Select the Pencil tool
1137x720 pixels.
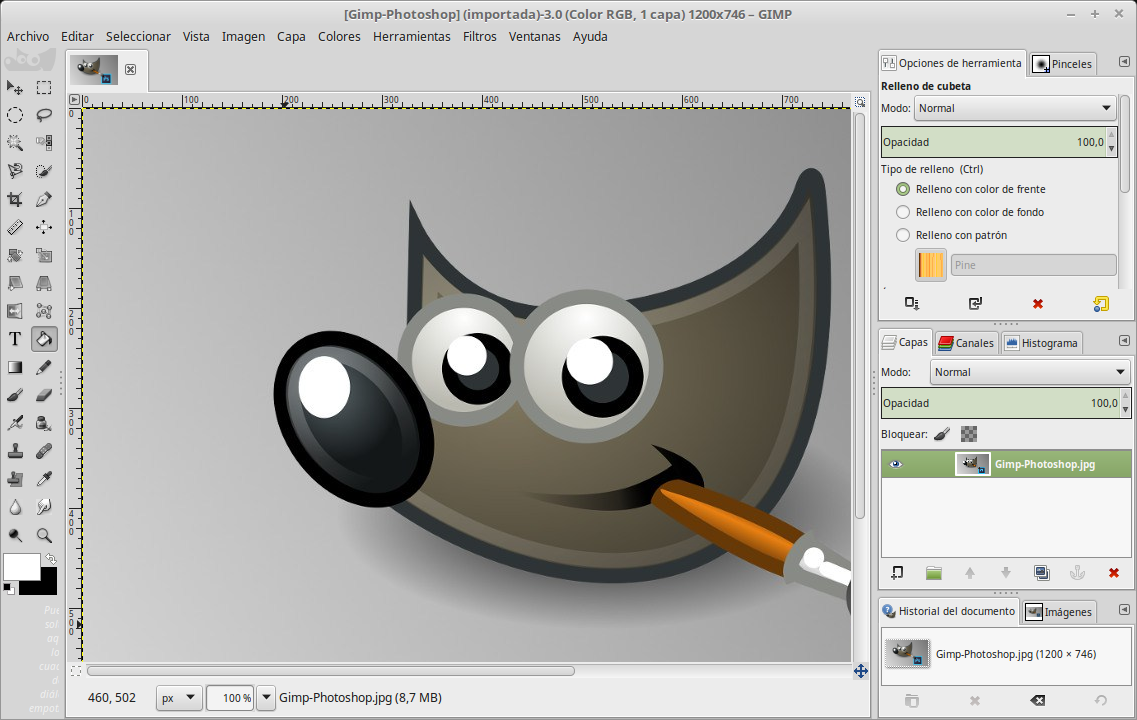pos(44,367)
